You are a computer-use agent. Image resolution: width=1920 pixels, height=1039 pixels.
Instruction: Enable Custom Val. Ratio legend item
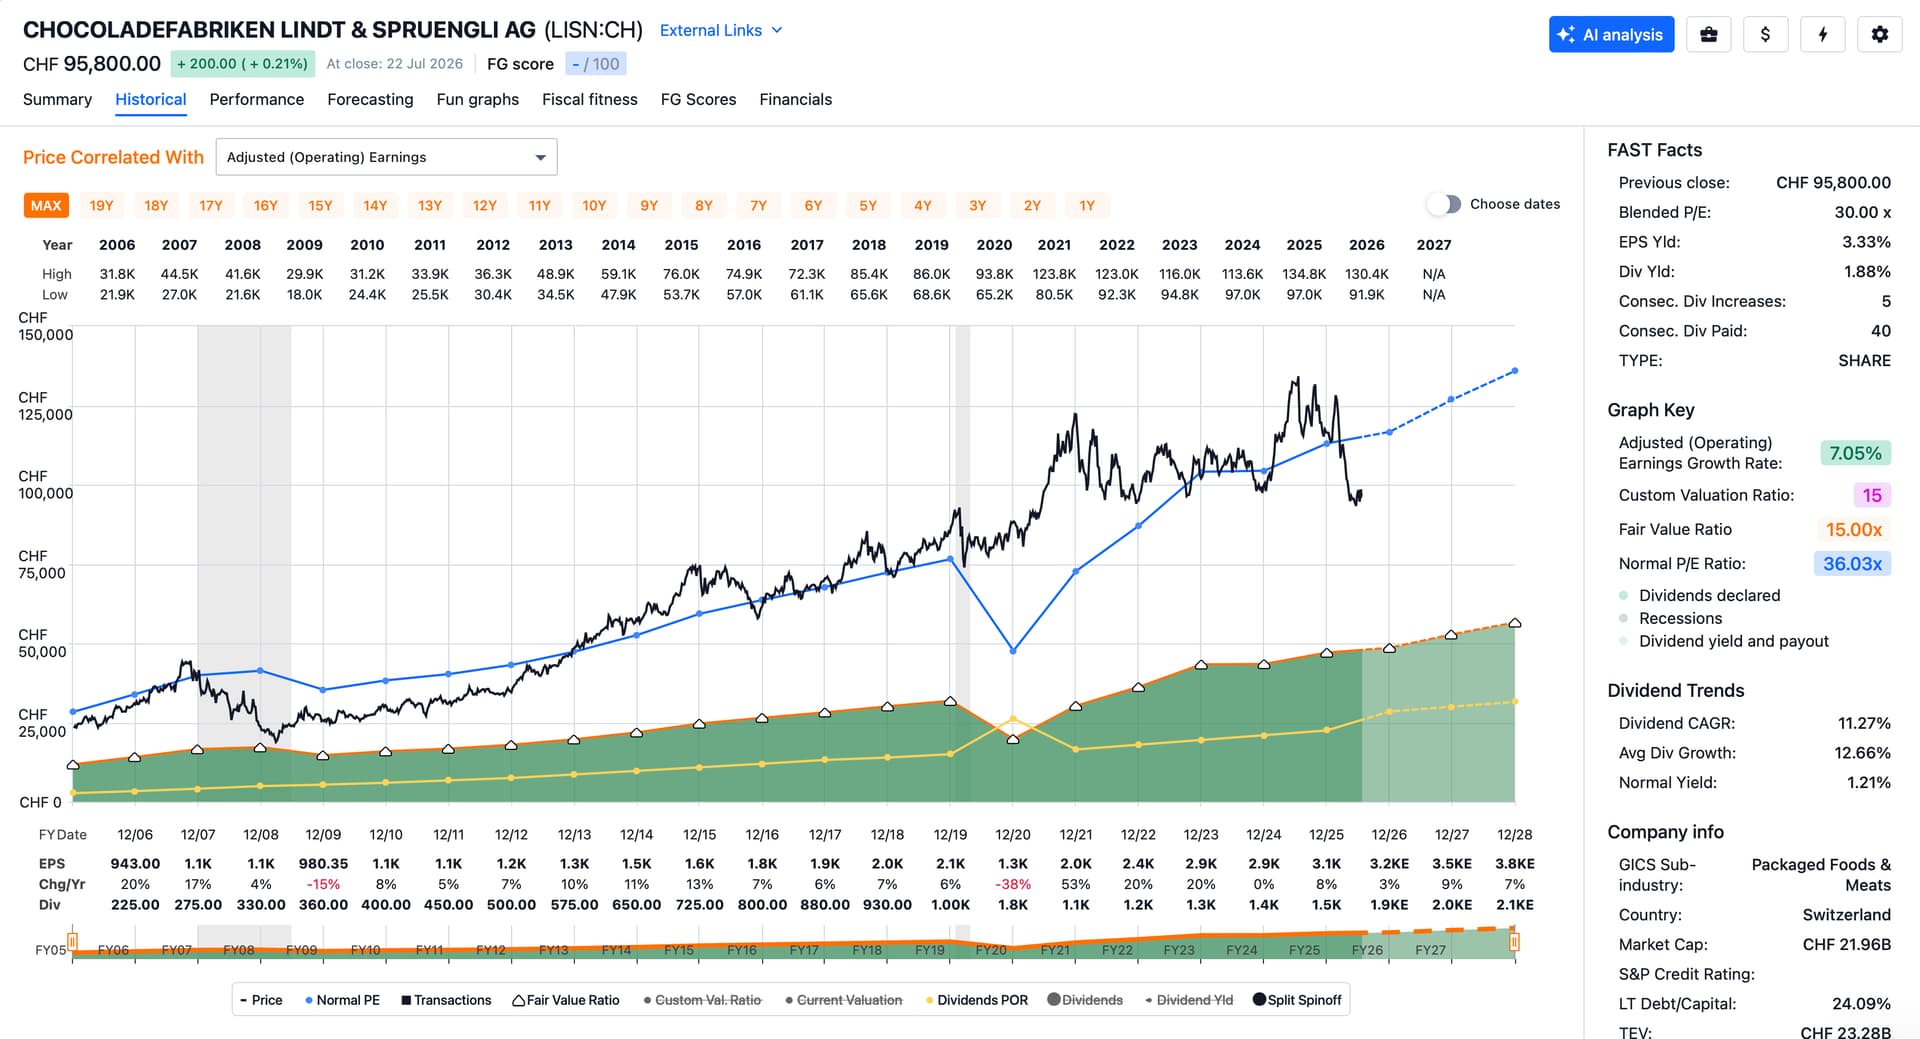tap(702, 1000)
